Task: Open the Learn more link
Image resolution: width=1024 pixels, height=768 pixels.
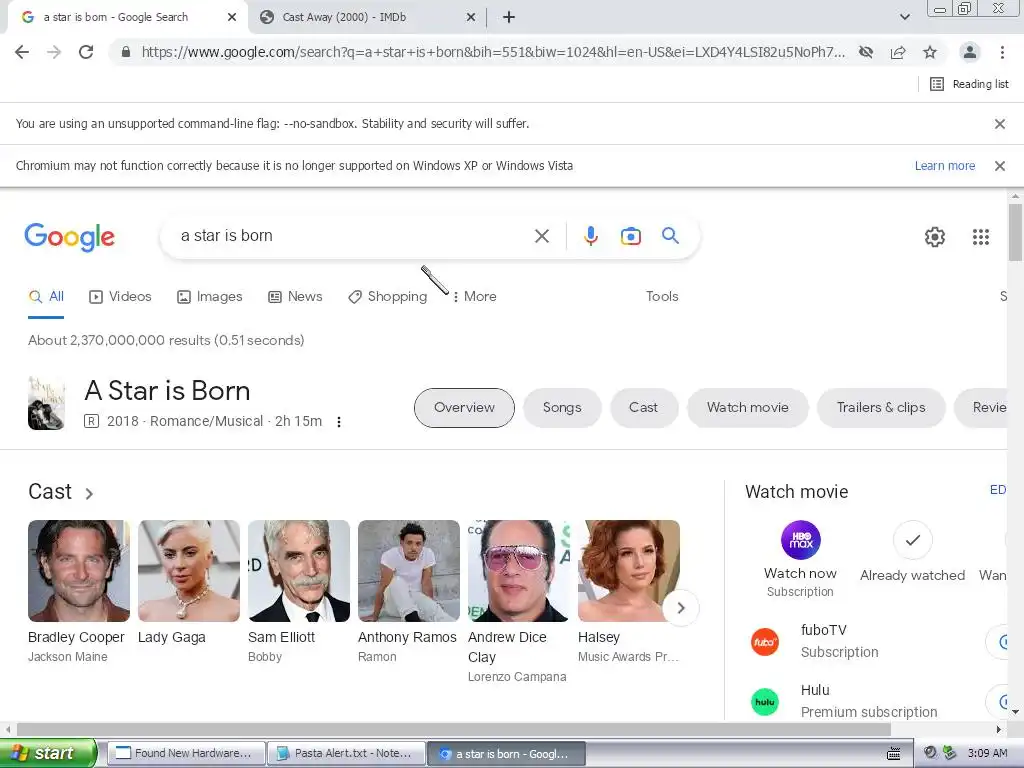Action: [944, 166]
